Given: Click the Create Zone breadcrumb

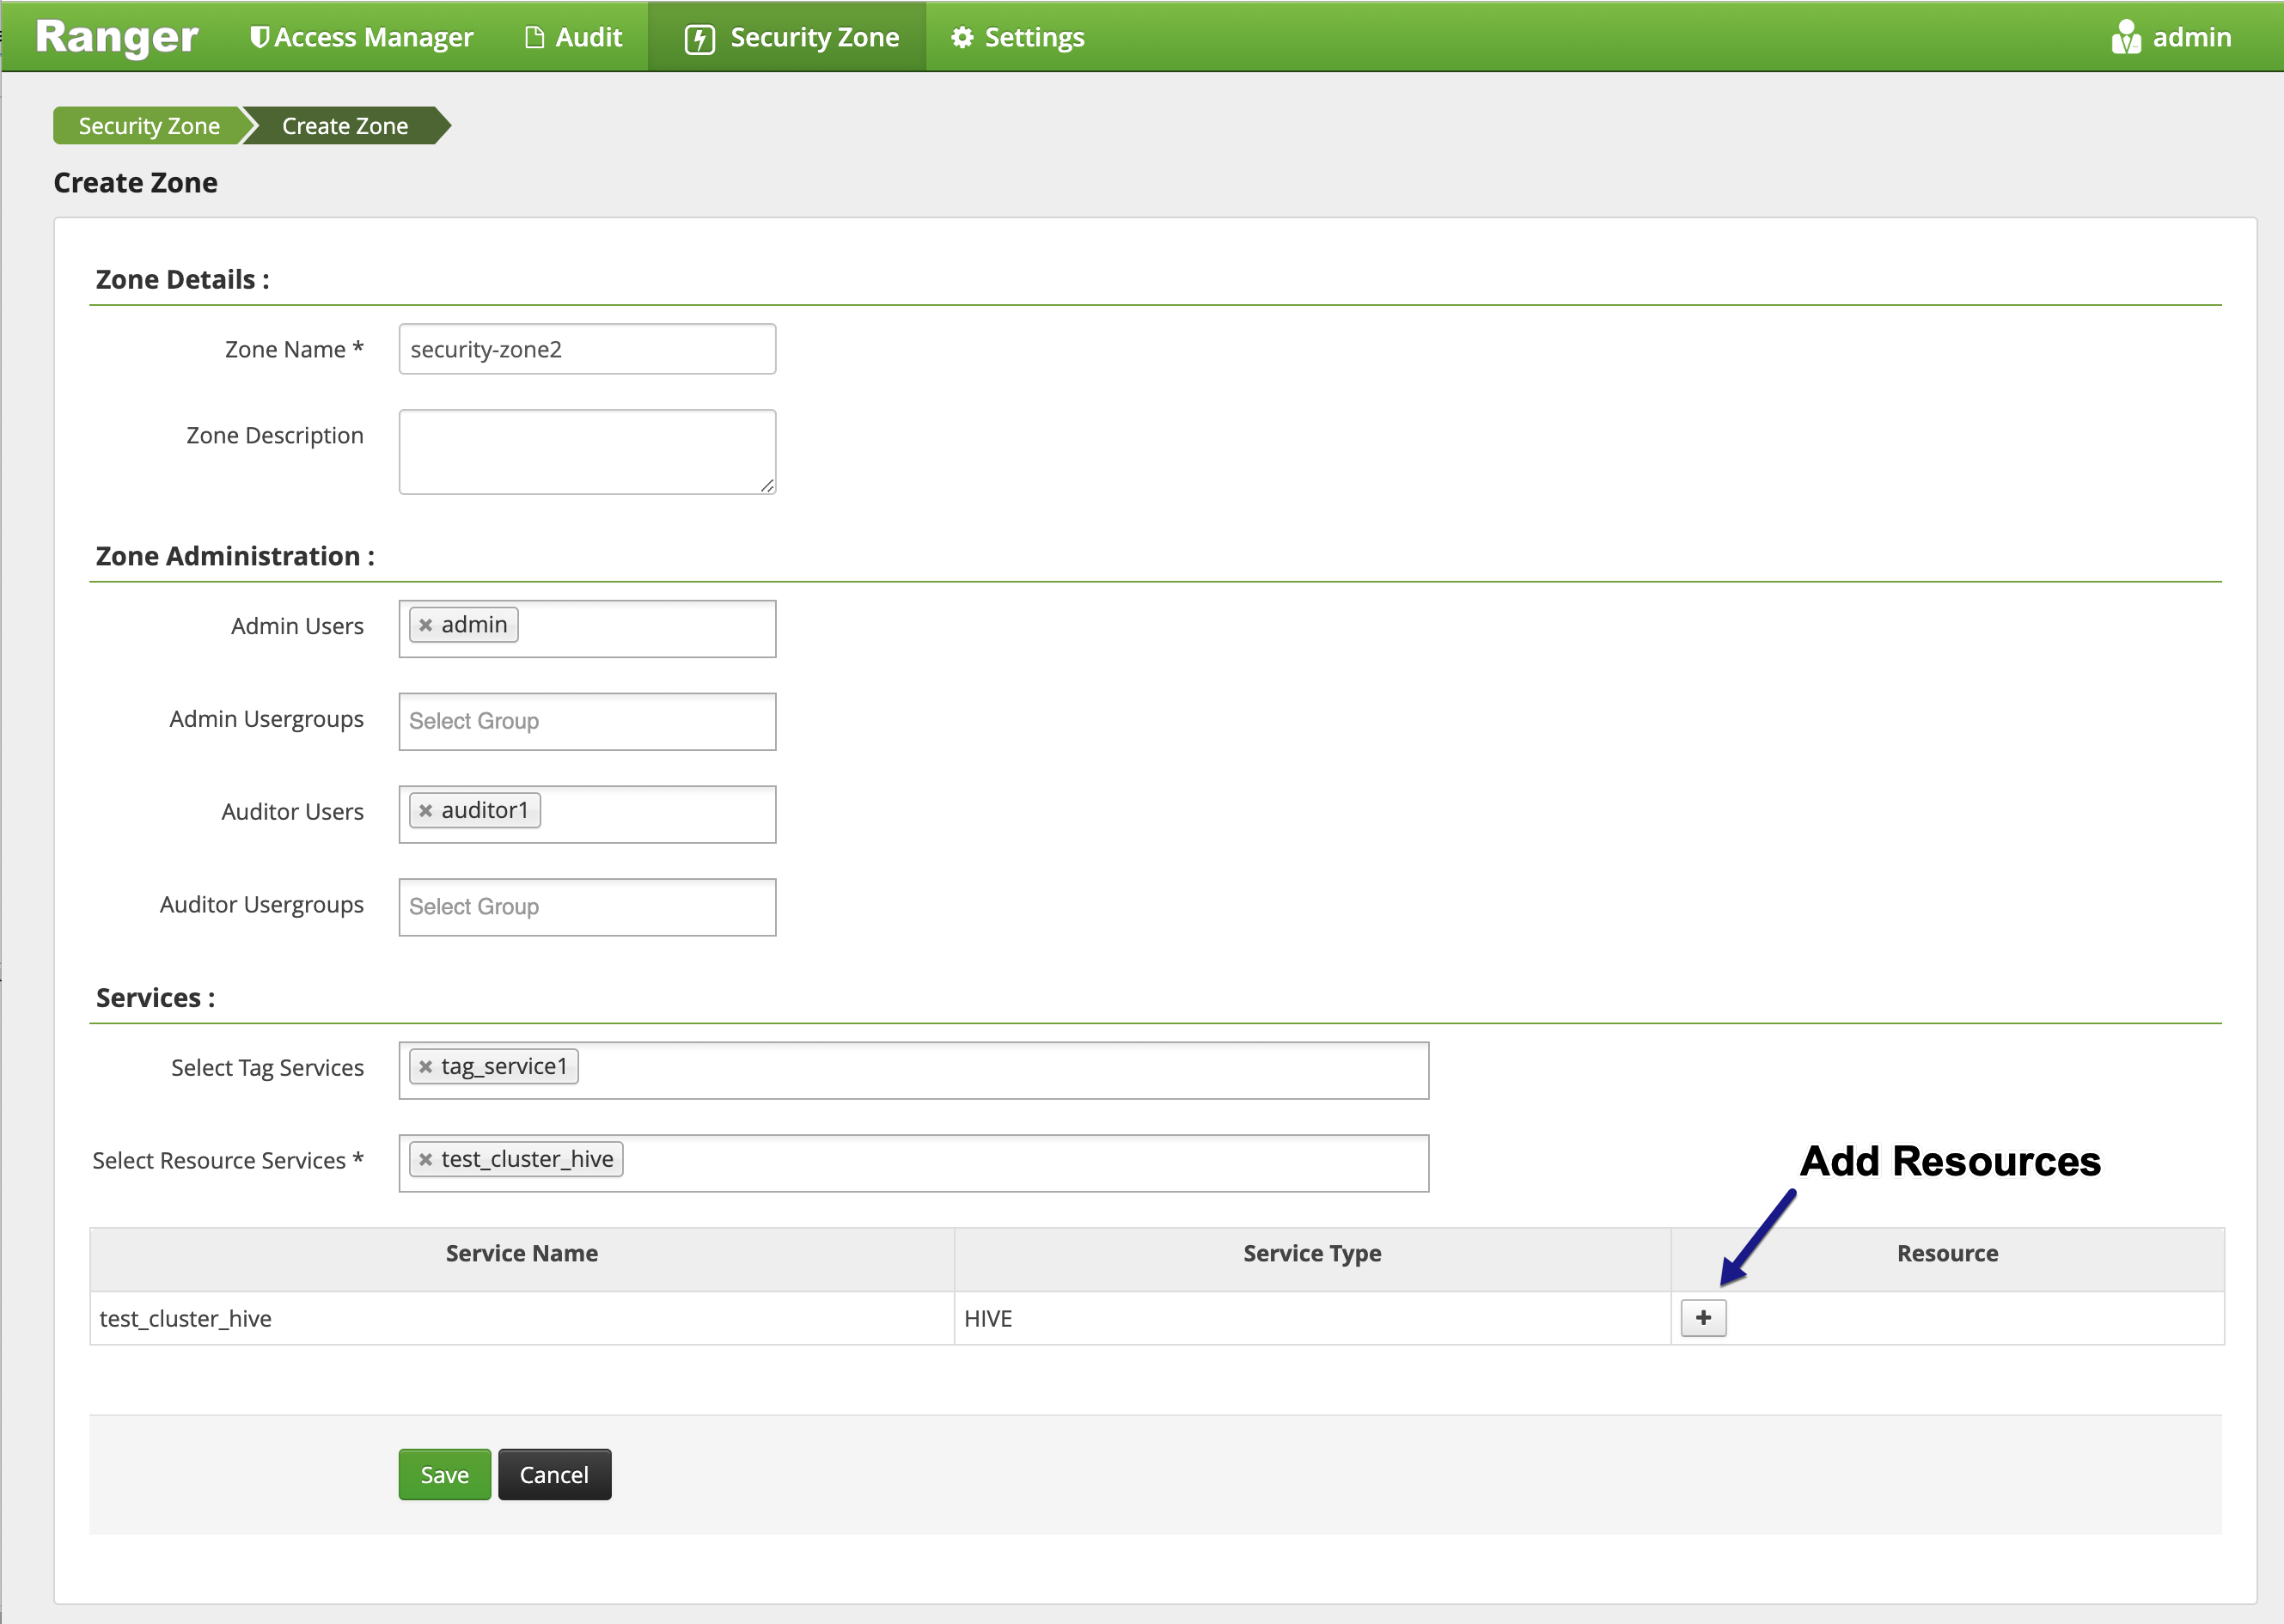Looking at the screenshot, I should tap(345, 126).
